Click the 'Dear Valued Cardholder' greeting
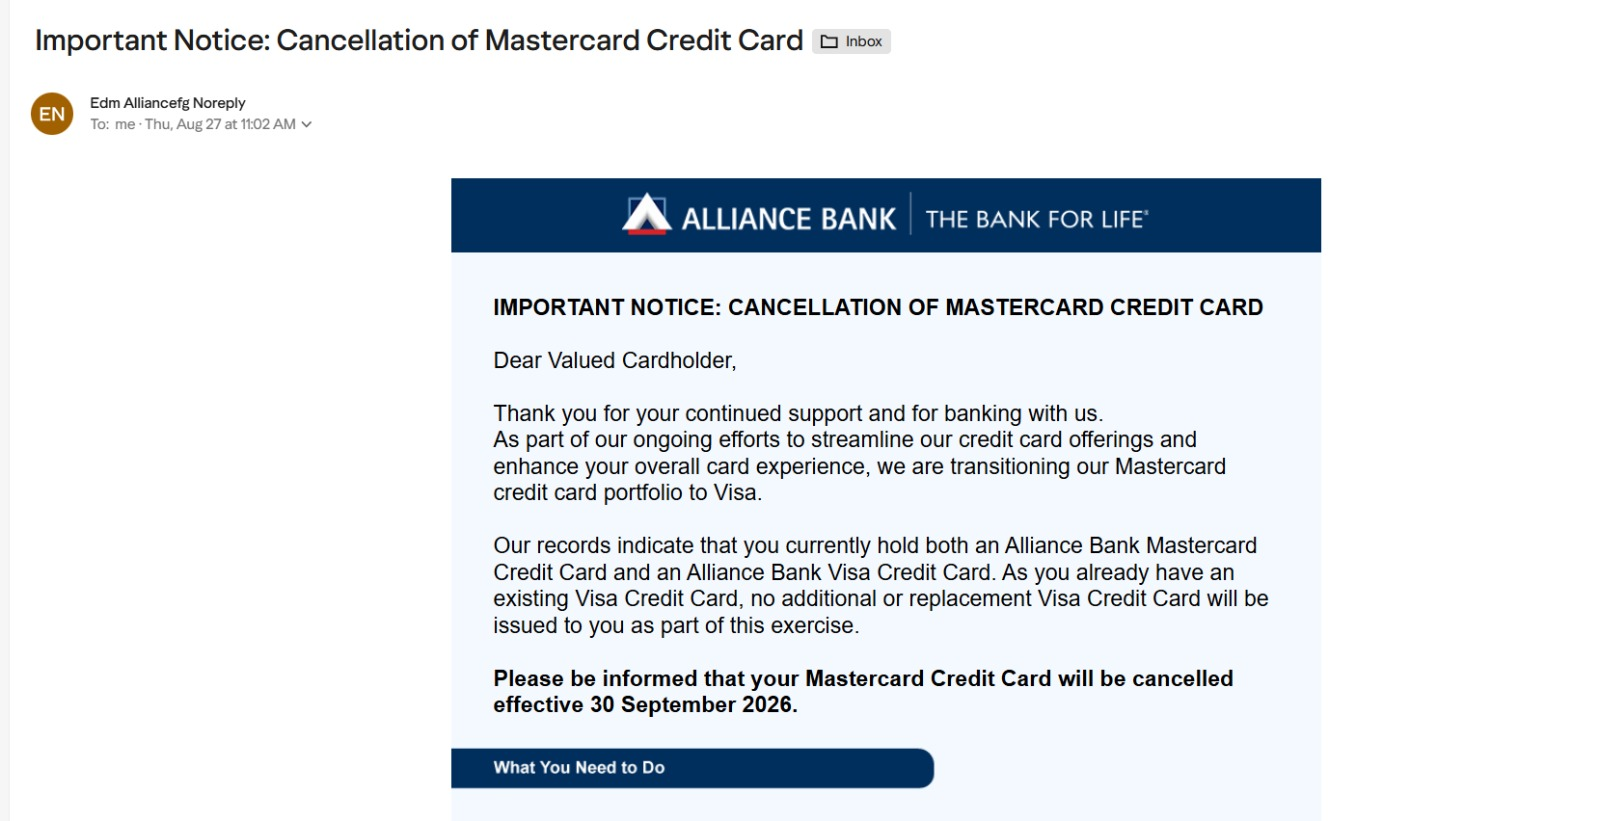Viewport: 1600px width, 821px height. (x=615, y=361)
